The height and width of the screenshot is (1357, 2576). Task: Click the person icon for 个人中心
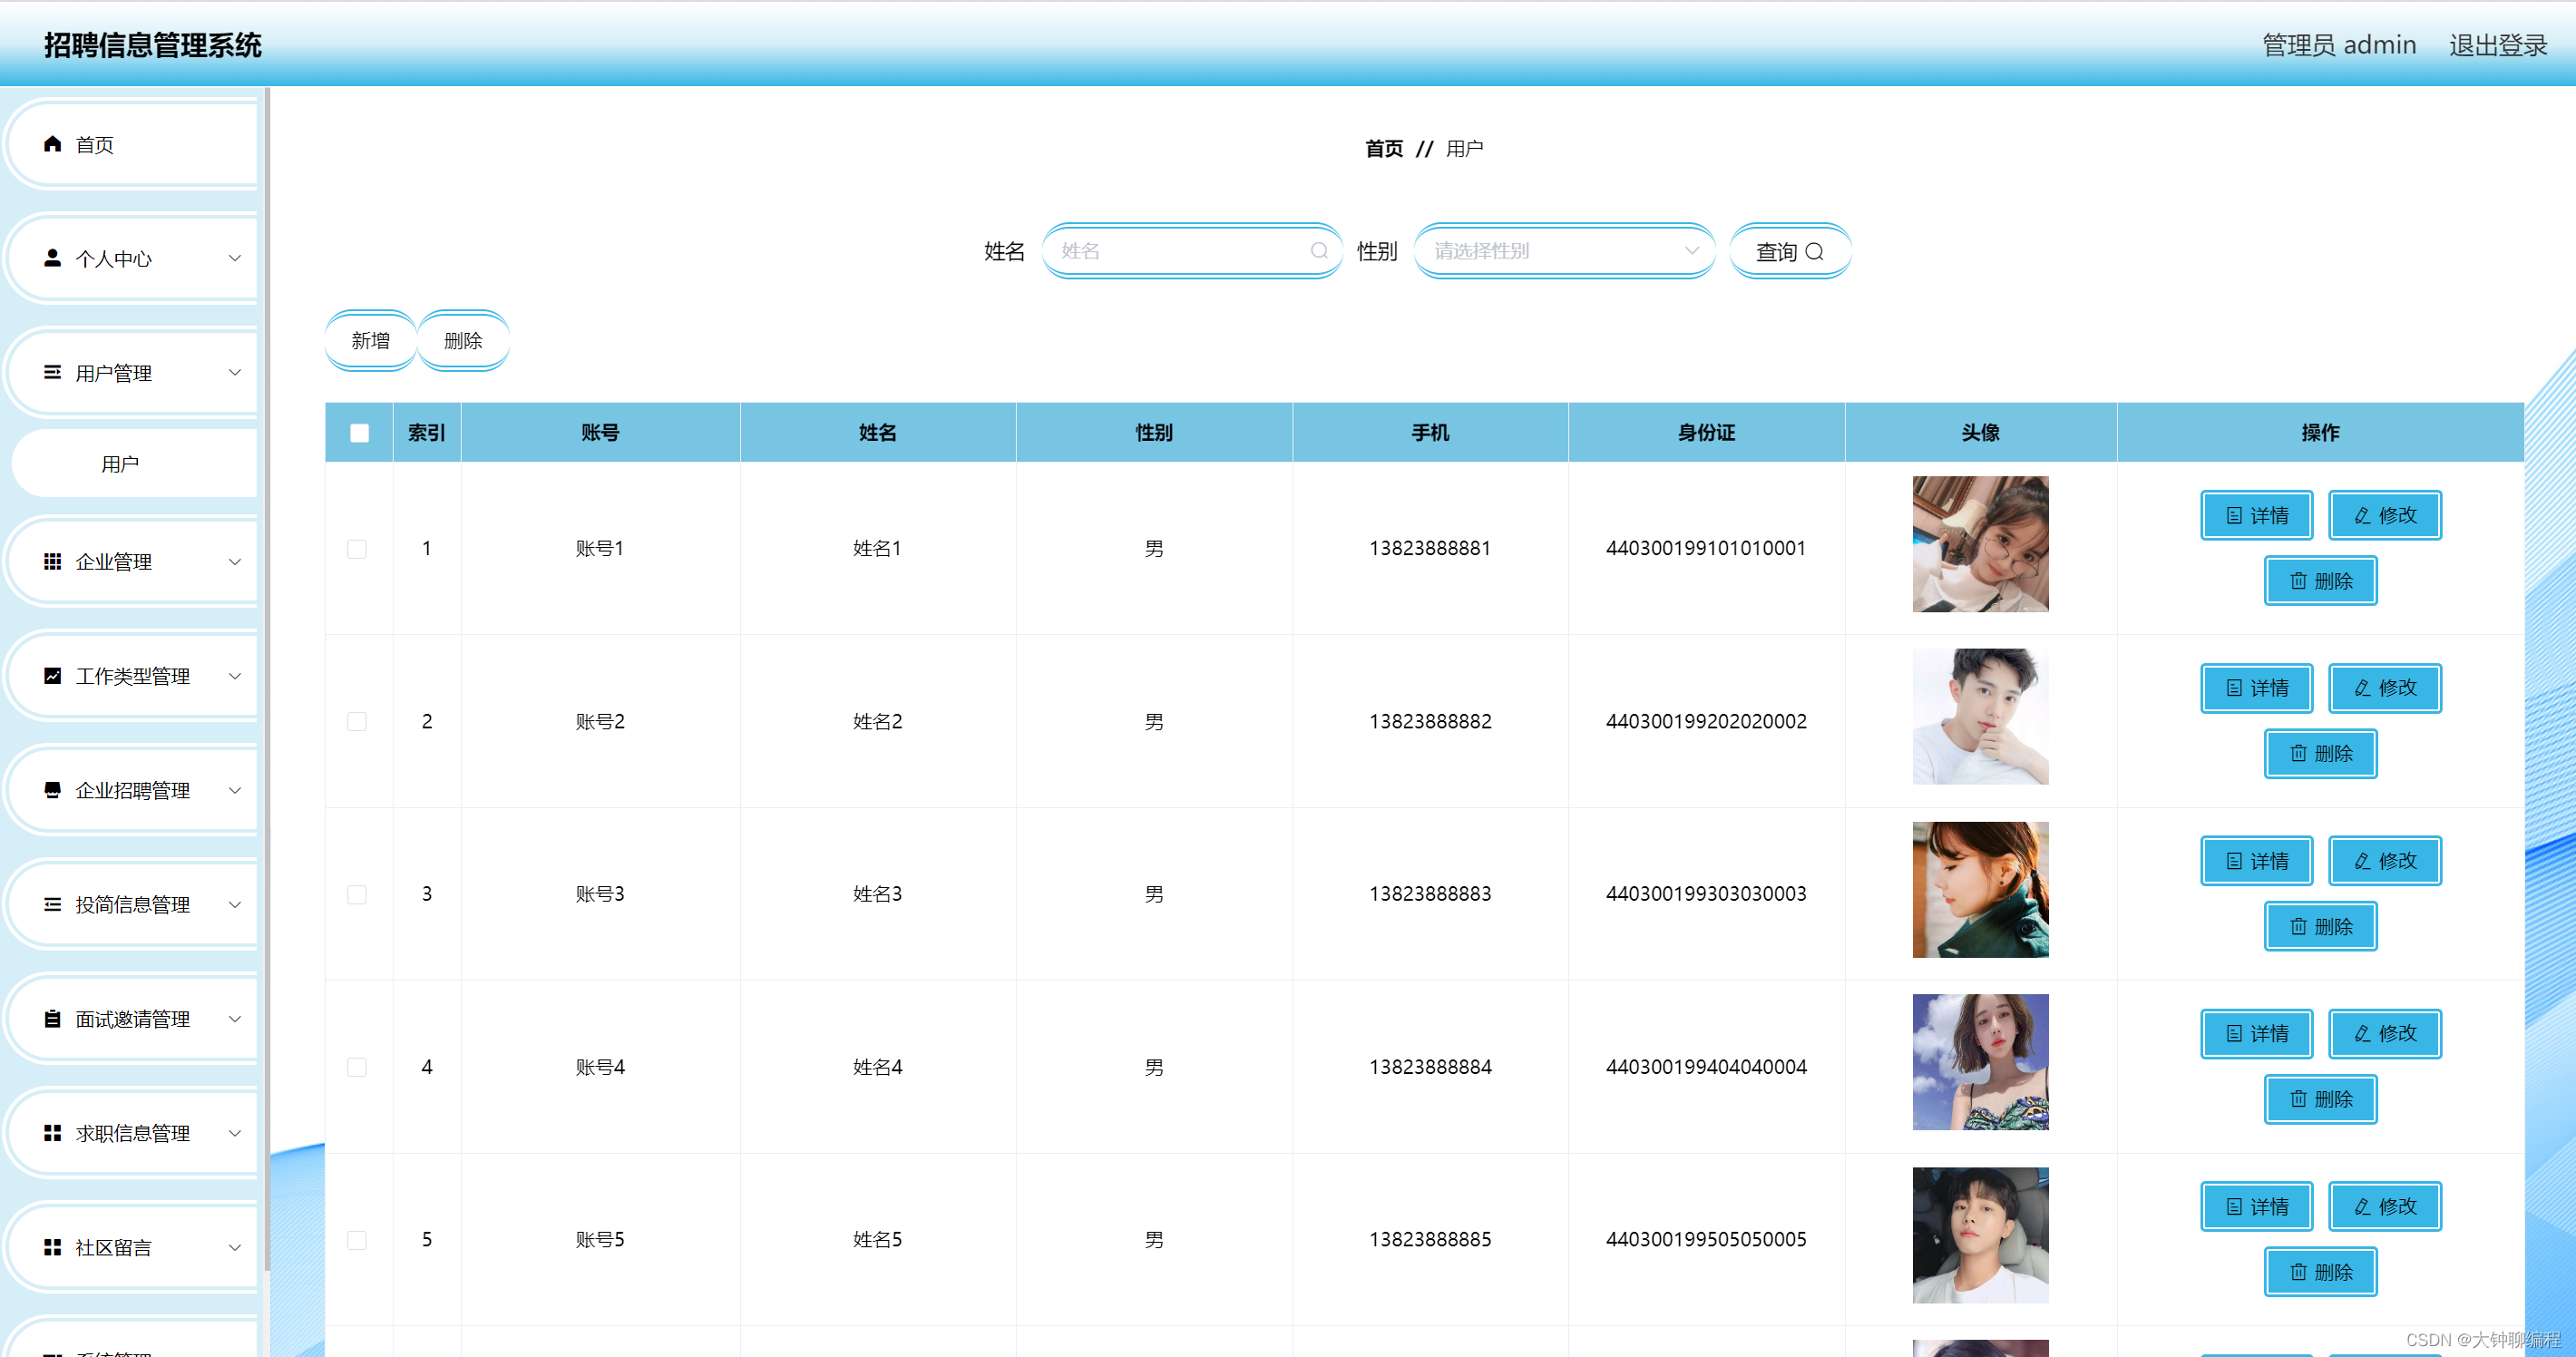(x=53, y=258)
